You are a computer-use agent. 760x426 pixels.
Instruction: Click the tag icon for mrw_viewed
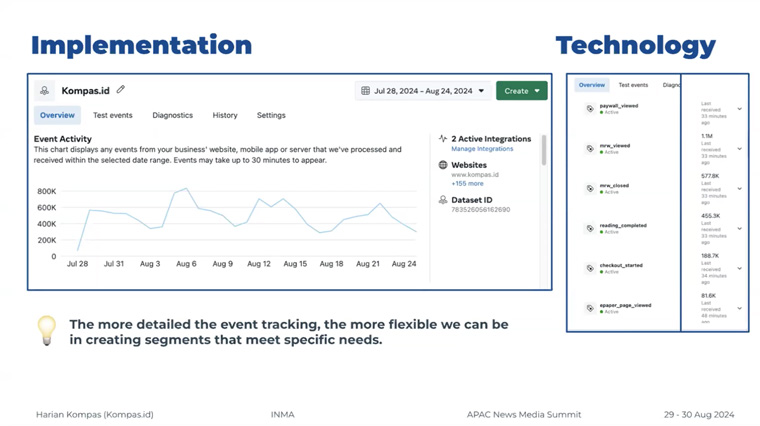point(590,148)
